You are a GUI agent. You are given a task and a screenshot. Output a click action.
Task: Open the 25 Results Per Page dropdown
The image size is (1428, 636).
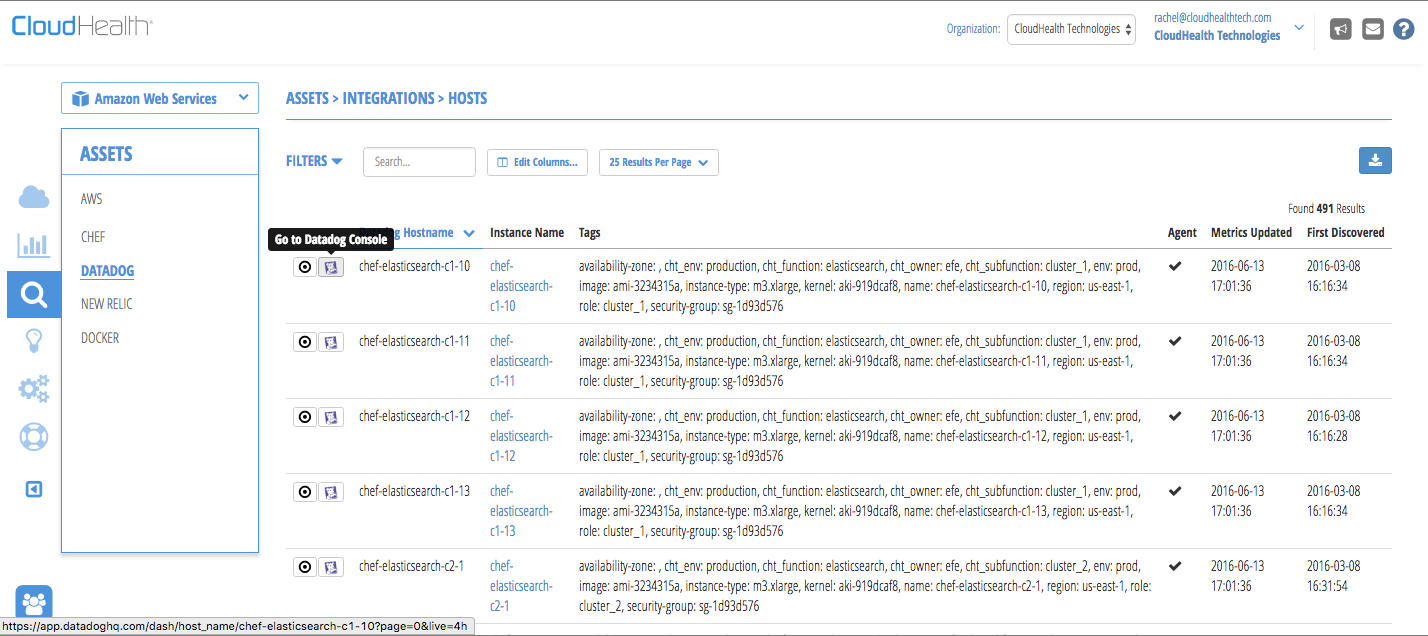coord(658,162)
